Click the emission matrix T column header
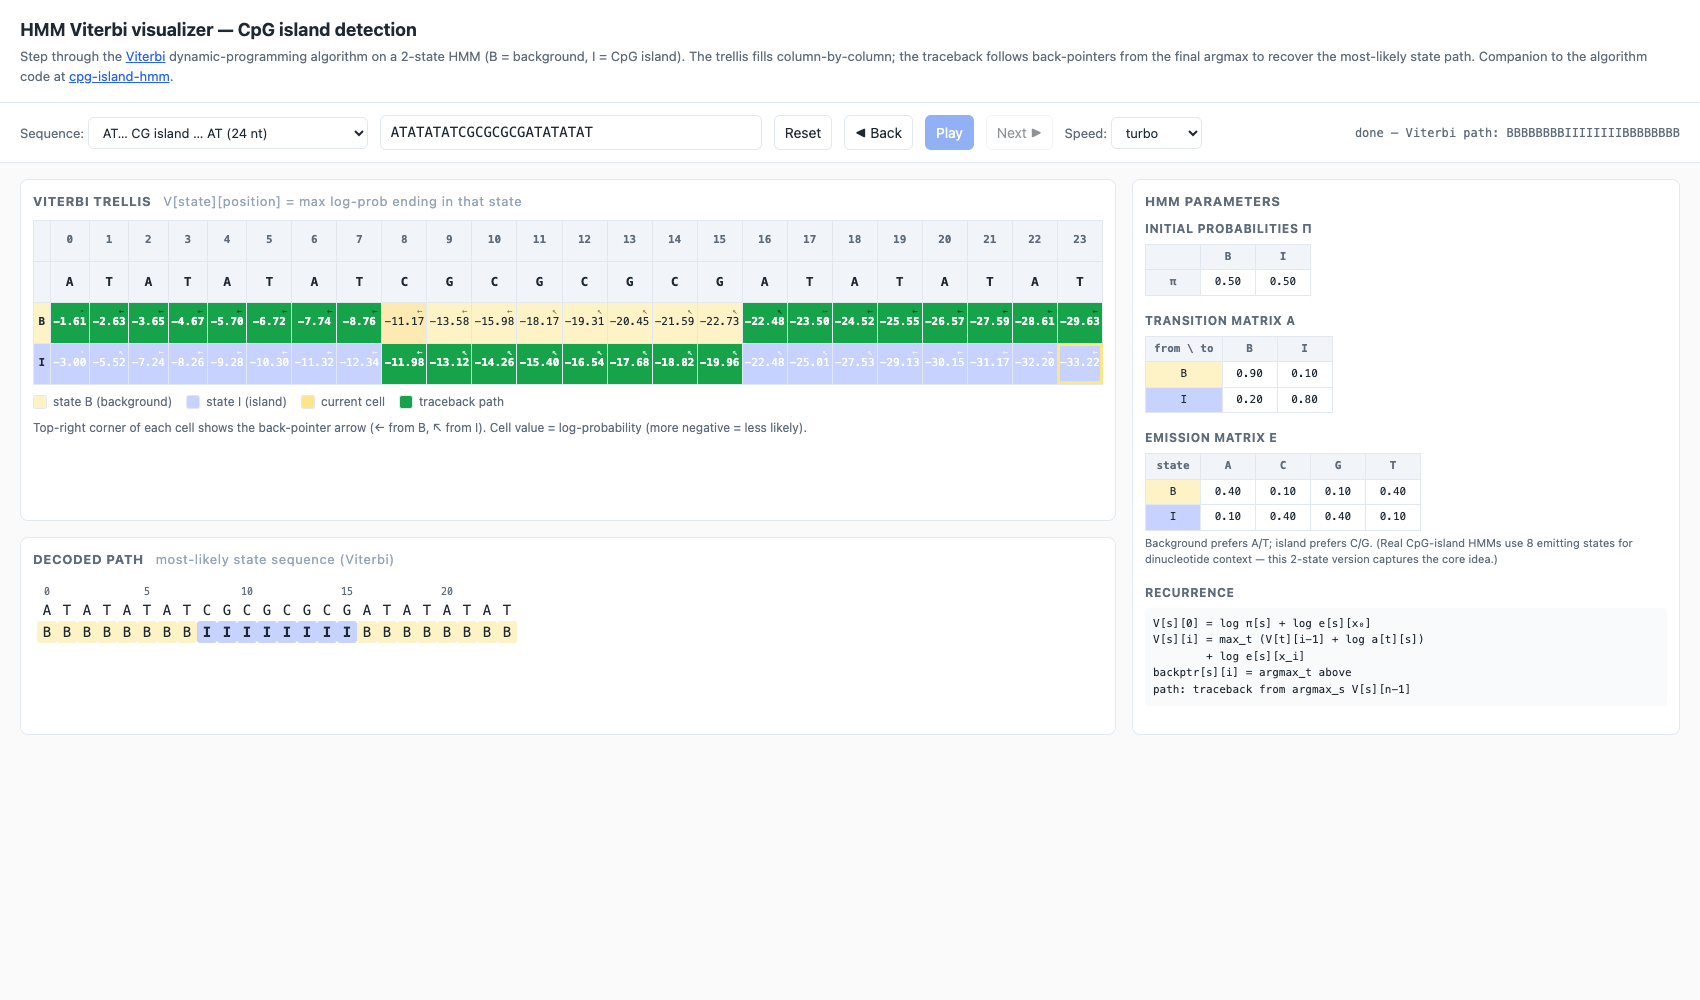 click(1393, 466)
